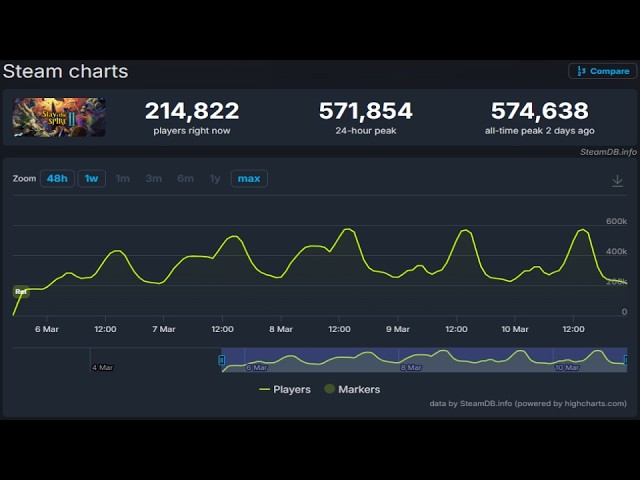640x480 pixels.
Task: Click the all-time peak 574,638 value
Action: point(539,111)
